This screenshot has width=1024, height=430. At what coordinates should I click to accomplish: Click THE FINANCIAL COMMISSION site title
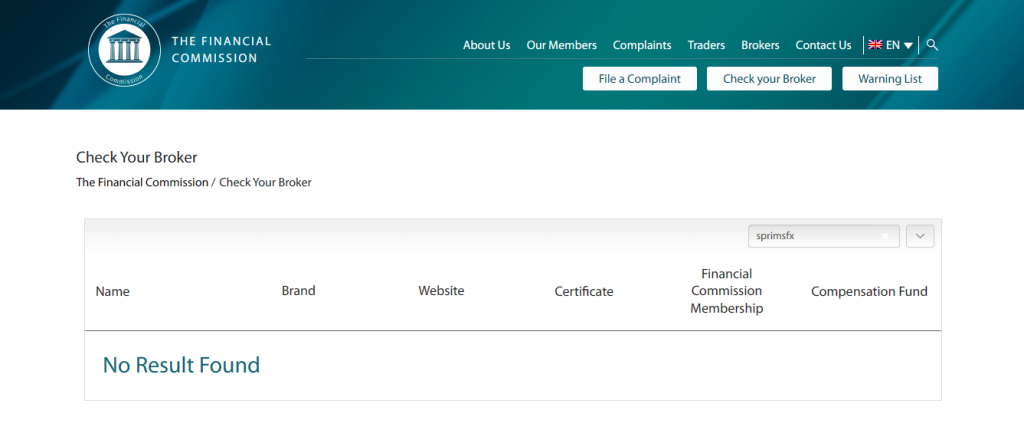coord(221,50)
